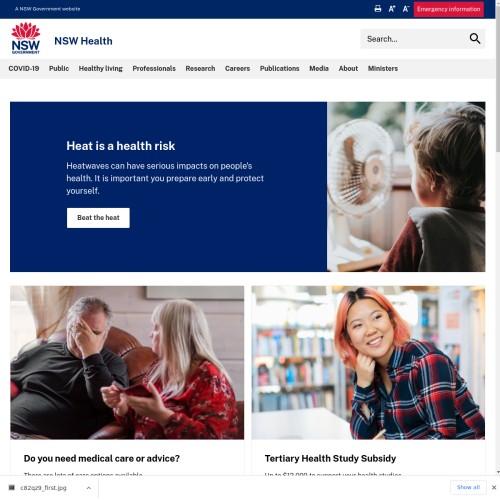This screenshot has height=500, width=500.
Task: Open the Healthy living menu
Action: (101, 68)
